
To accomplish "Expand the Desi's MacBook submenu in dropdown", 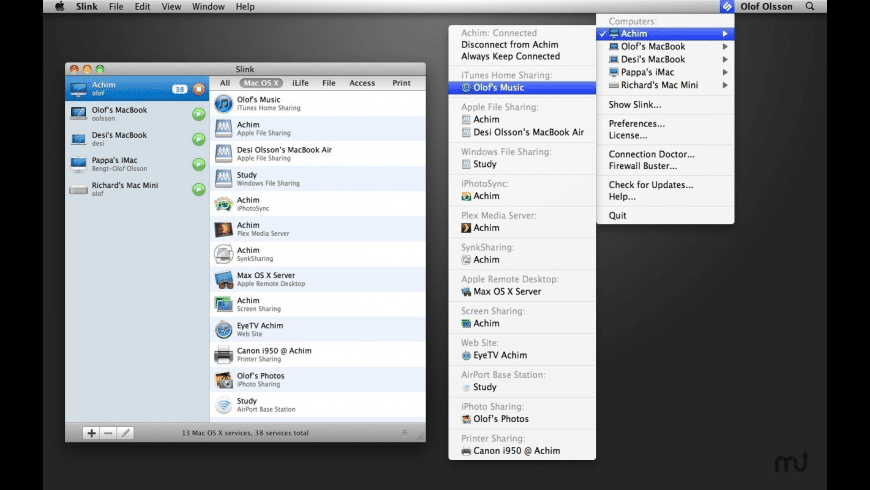I will [x=724, y=59].
